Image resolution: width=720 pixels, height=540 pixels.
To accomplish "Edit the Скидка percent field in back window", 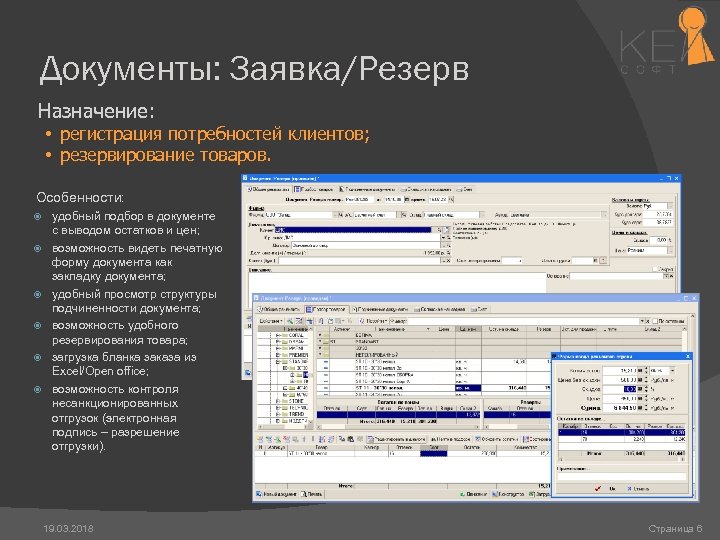I will click(659, 240).
